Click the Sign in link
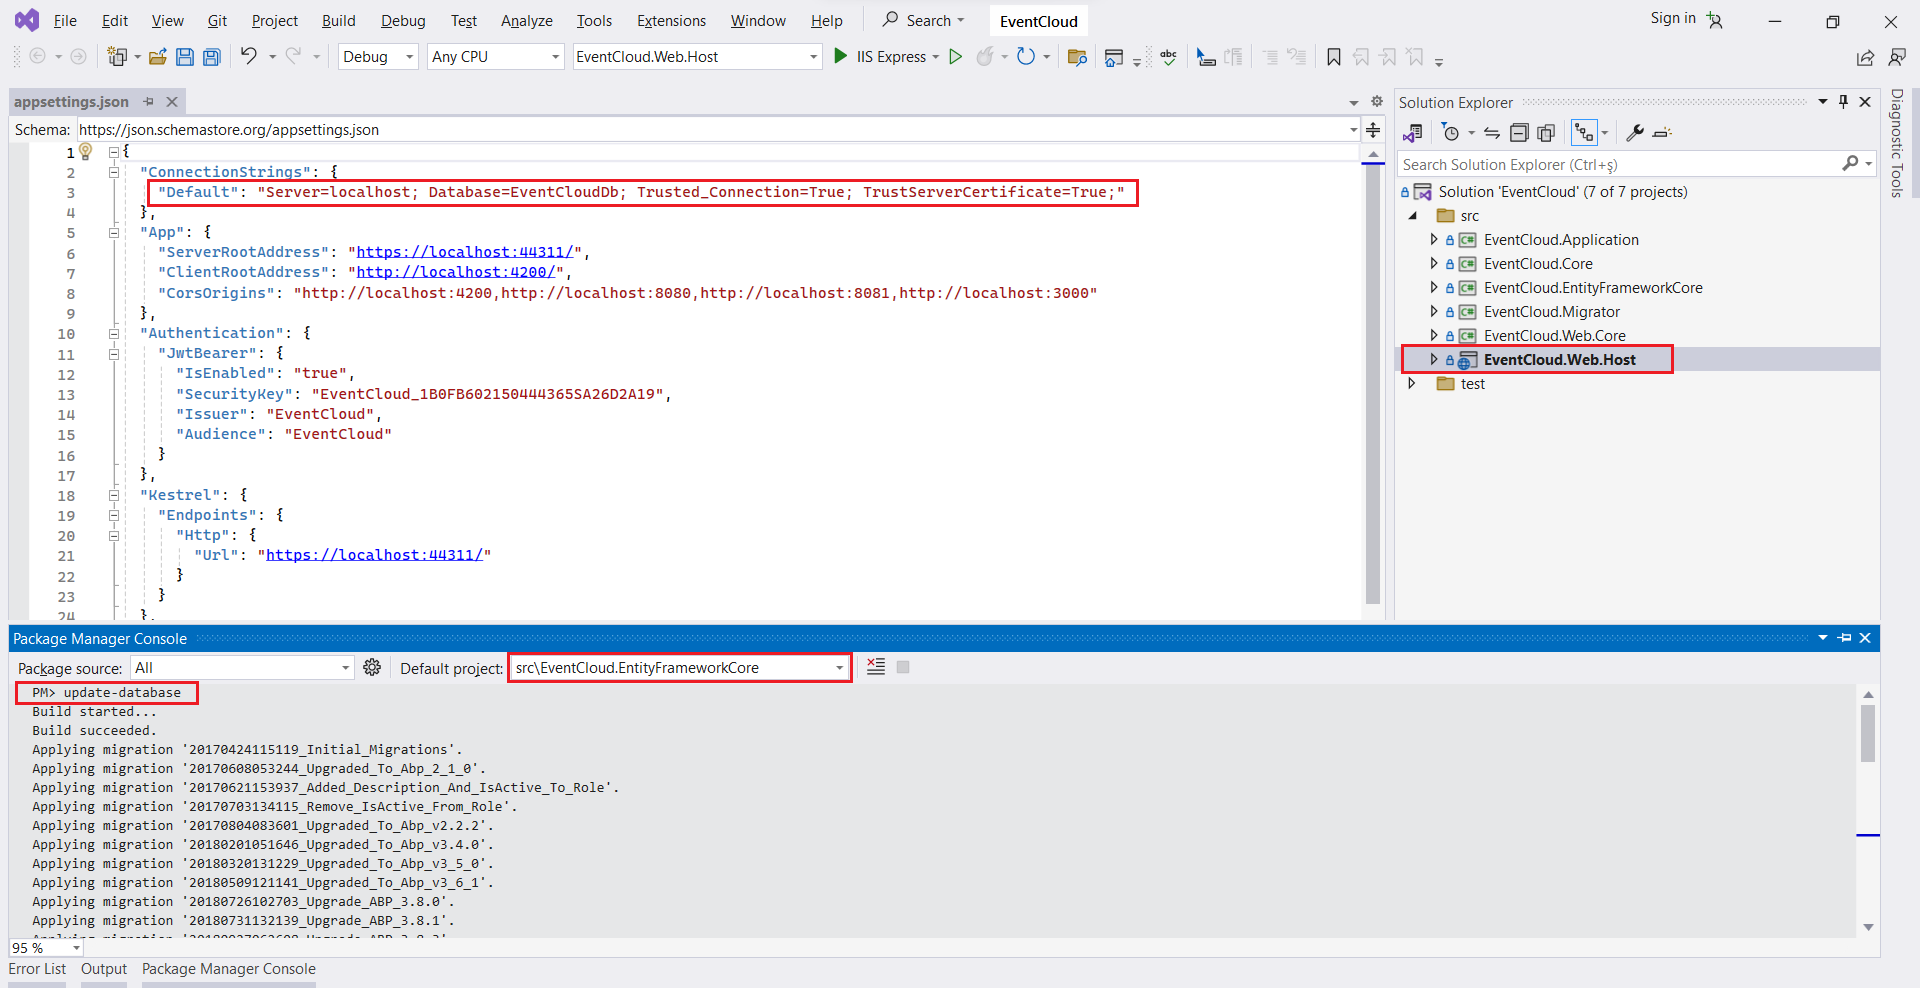The width and height of the screenshot is (1920, 988). 1673,18
